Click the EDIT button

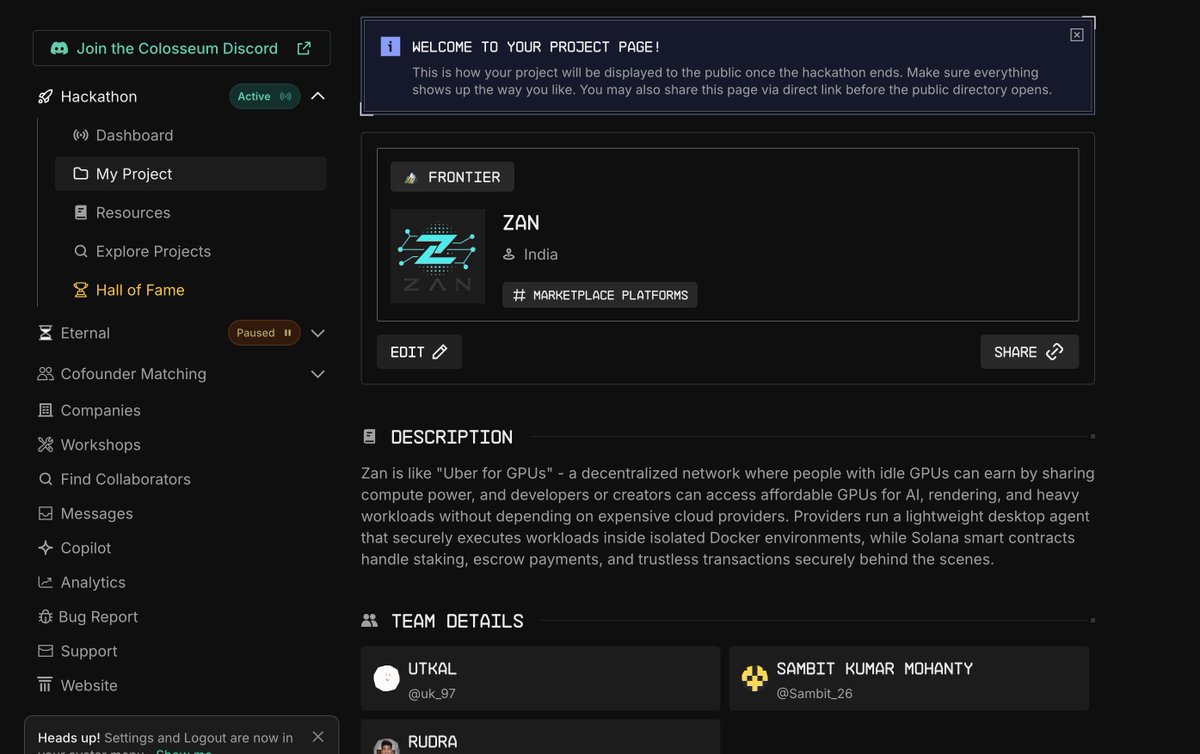[419, 352]
